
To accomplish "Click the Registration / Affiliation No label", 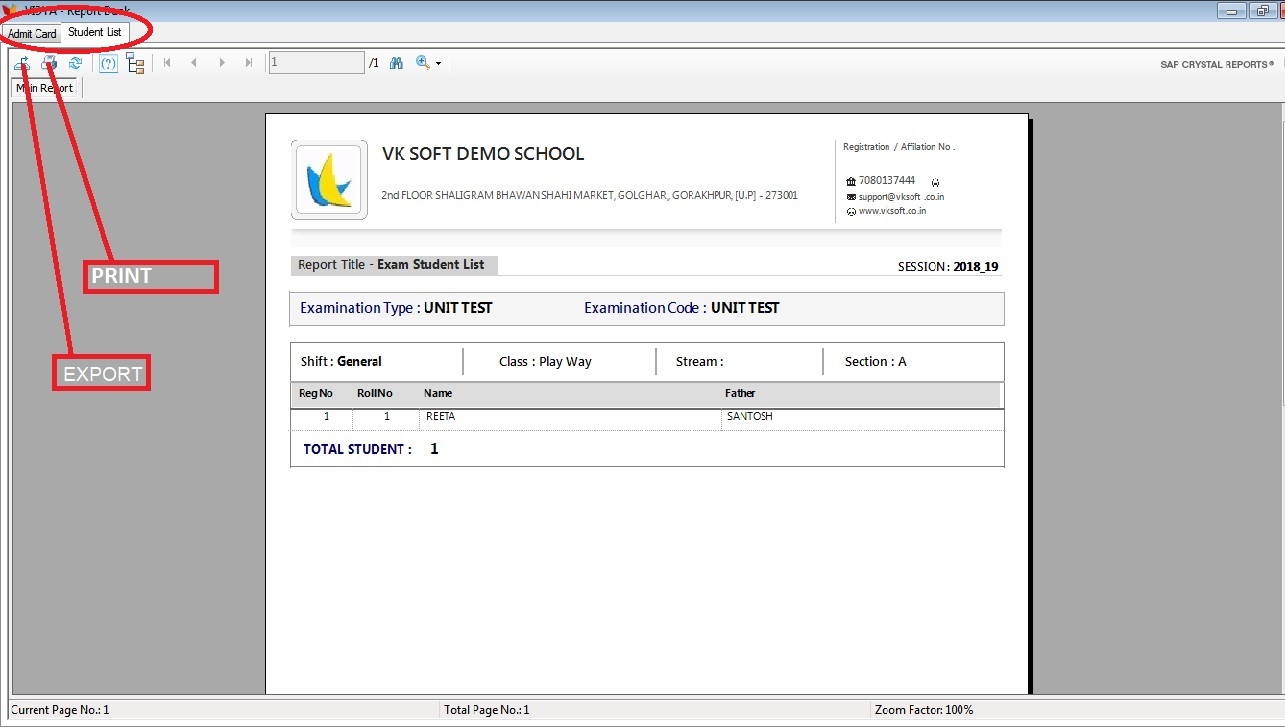I will coord(899,147).
